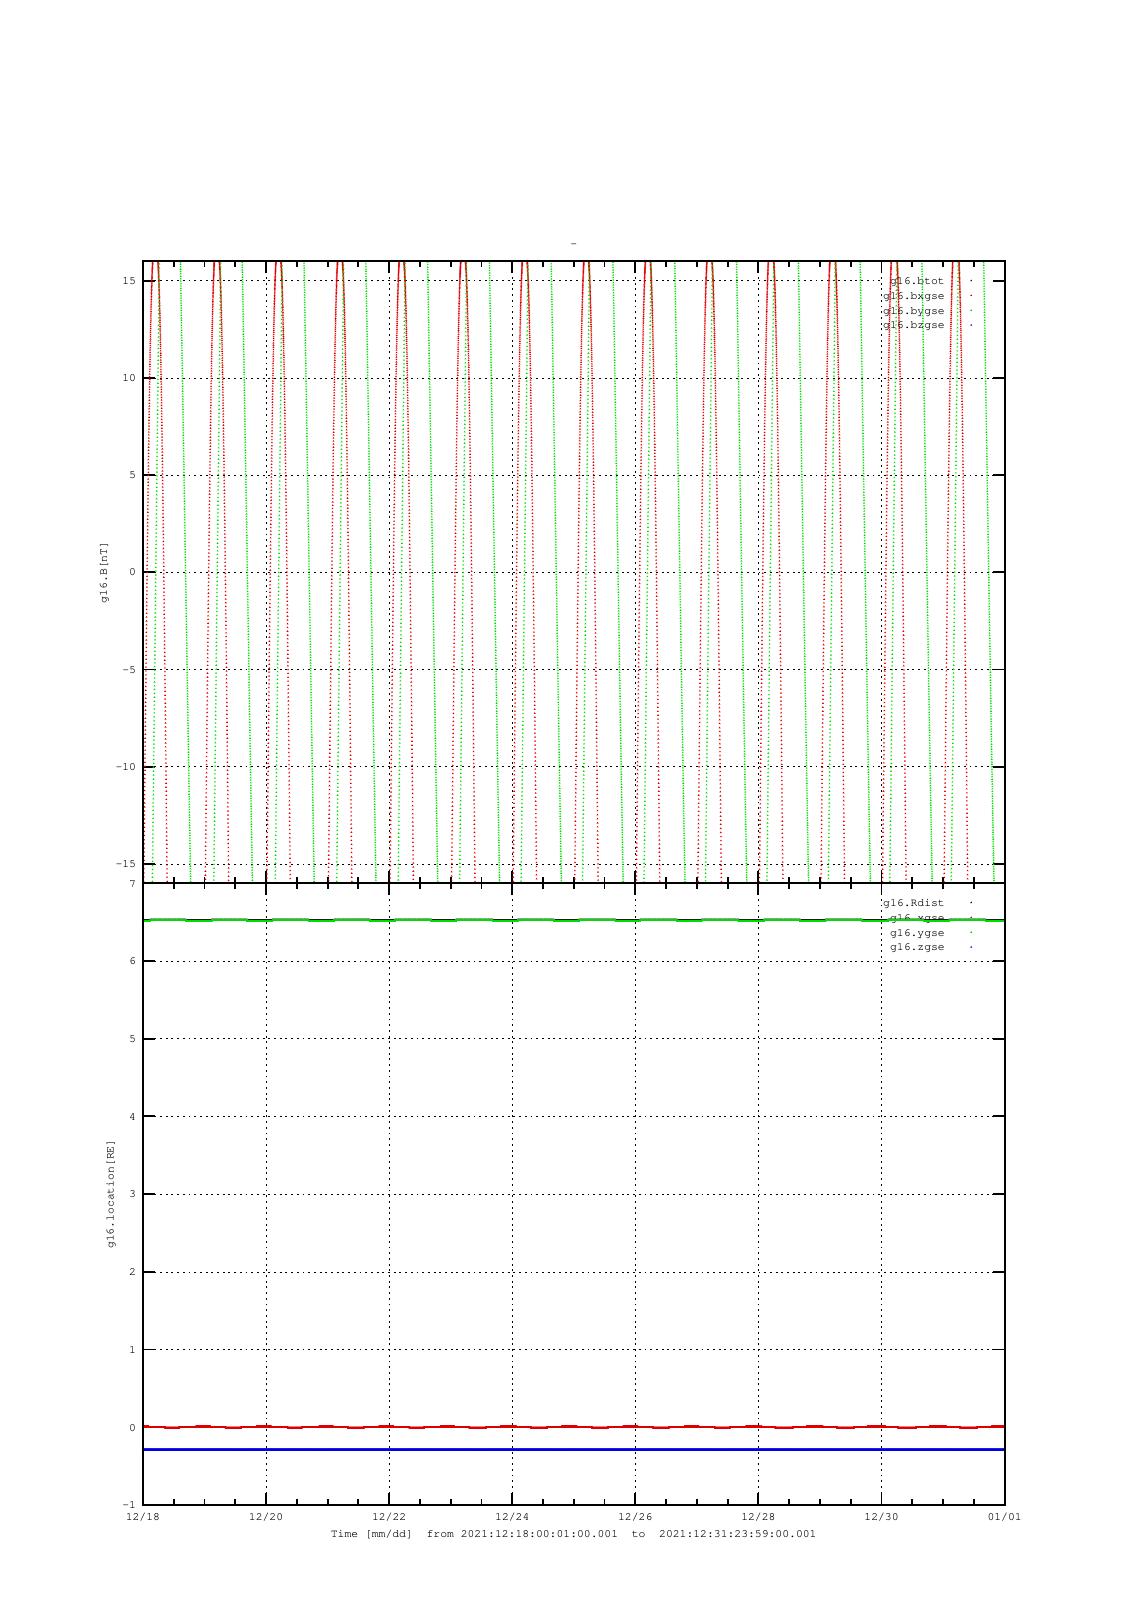Click the green line in the location plot
1131x1600 pixels.
click(x=574, y=920)
